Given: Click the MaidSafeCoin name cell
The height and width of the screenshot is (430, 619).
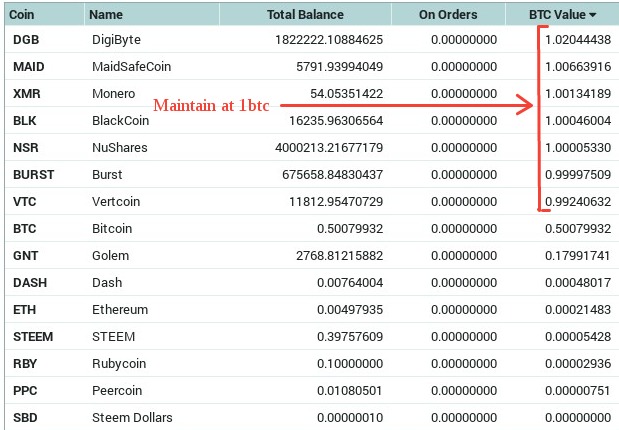Looking at the screenshot, I should (x=131, y=66).
